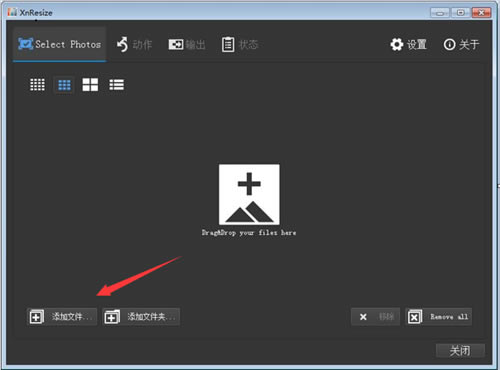The height and width of the screenshot is (370, 500).
Task: Close the XnResize window via red X
Action: pyautogui.click(x=481, y=13)
